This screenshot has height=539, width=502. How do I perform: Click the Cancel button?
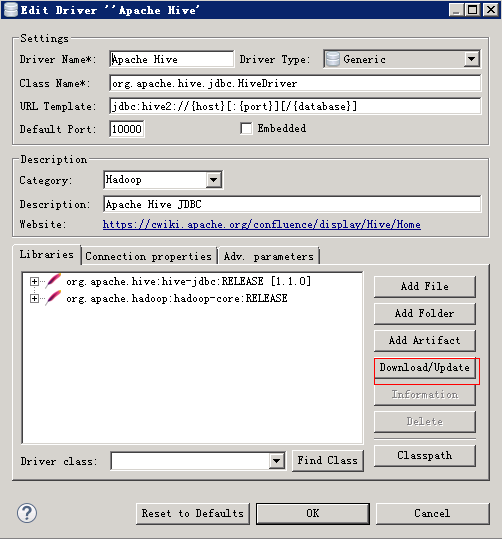[x=432, y=514]
